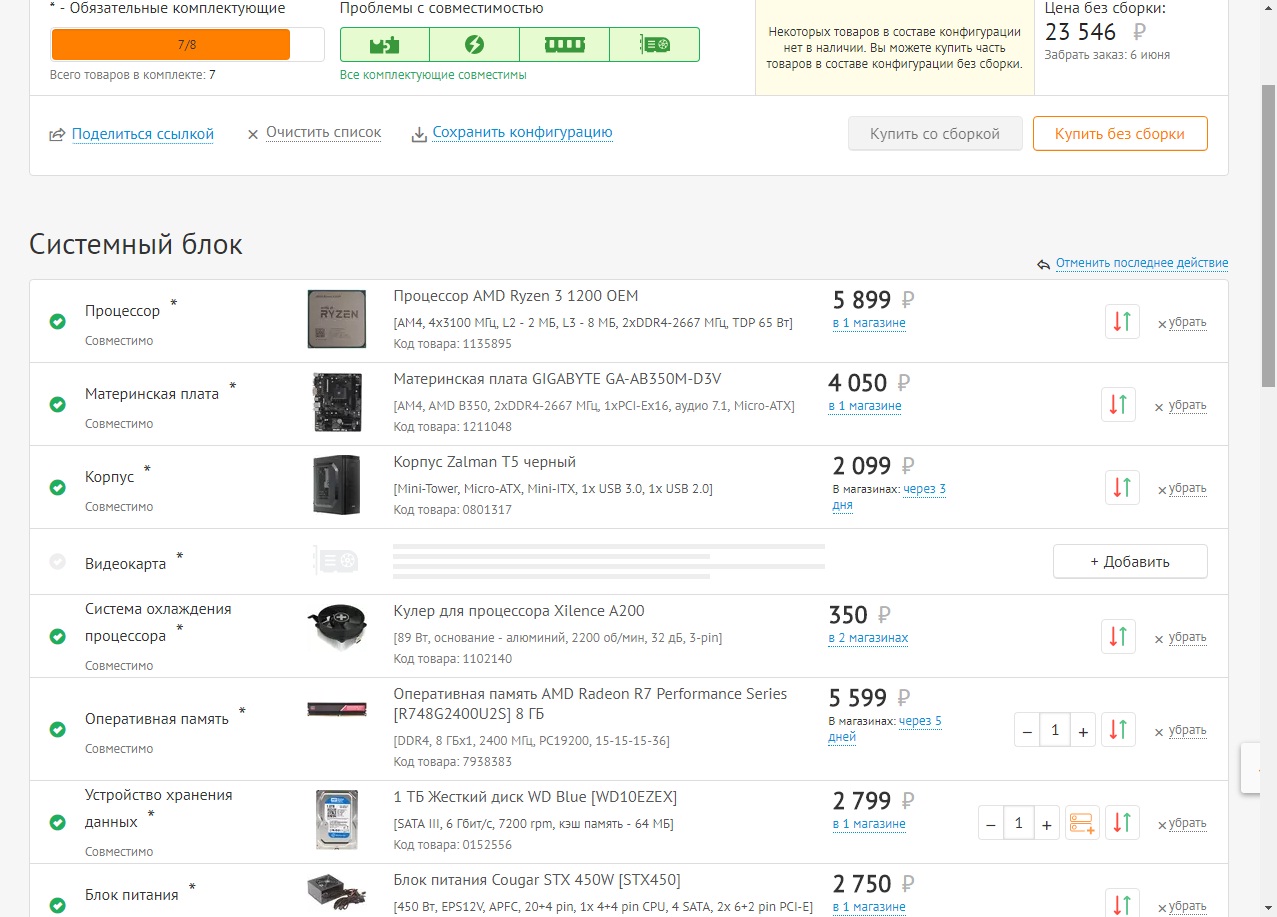This screenshot has height=917, width=1277.
Task: Open Кулер для процессора Xilence A200 title
Action: [519, 611]
